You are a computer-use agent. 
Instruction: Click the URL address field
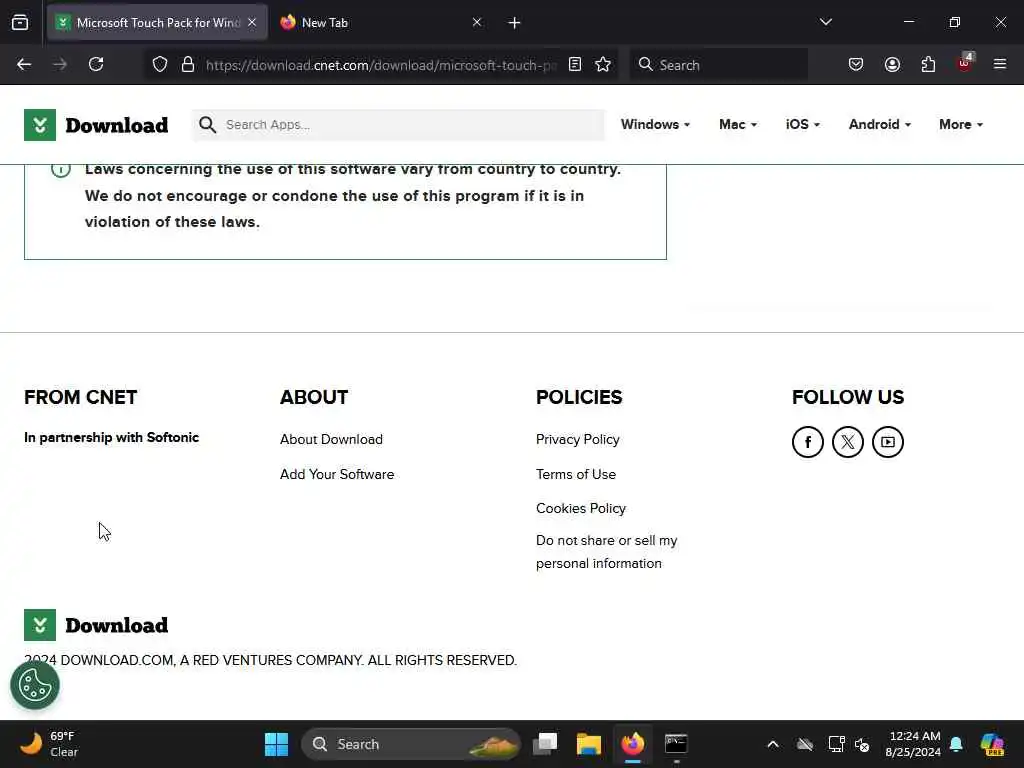click(x=381, y=65)
